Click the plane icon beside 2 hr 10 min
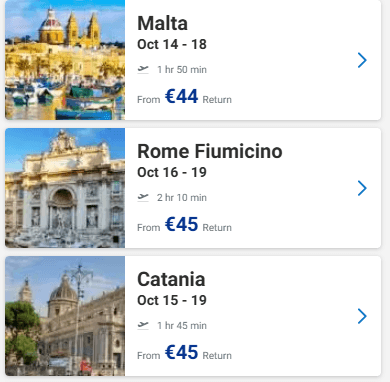390x382 pixels. click(x=143, y=197)
